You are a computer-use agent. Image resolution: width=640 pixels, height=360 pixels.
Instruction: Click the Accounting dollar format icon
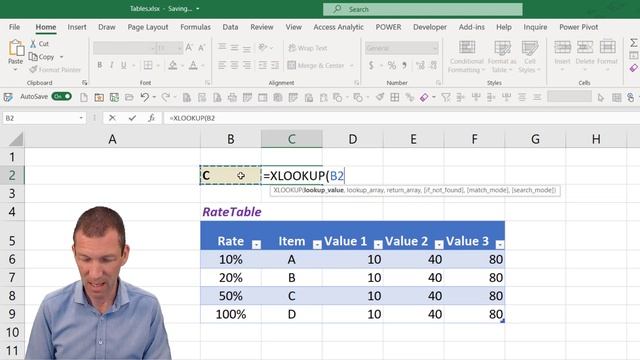tap(371, 65)
